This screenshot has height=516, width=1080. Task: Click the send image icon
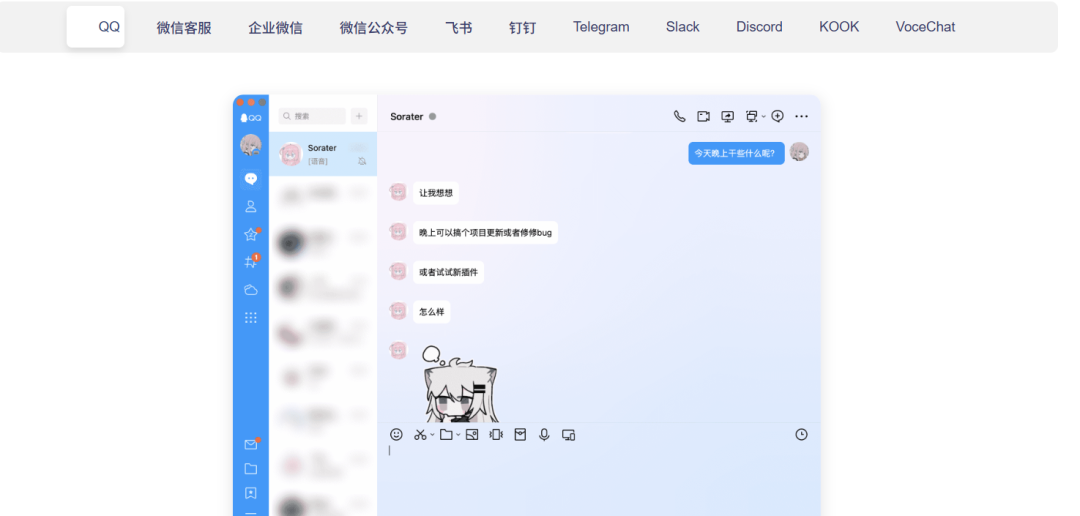pyautogui.click(x=472, y=435)
